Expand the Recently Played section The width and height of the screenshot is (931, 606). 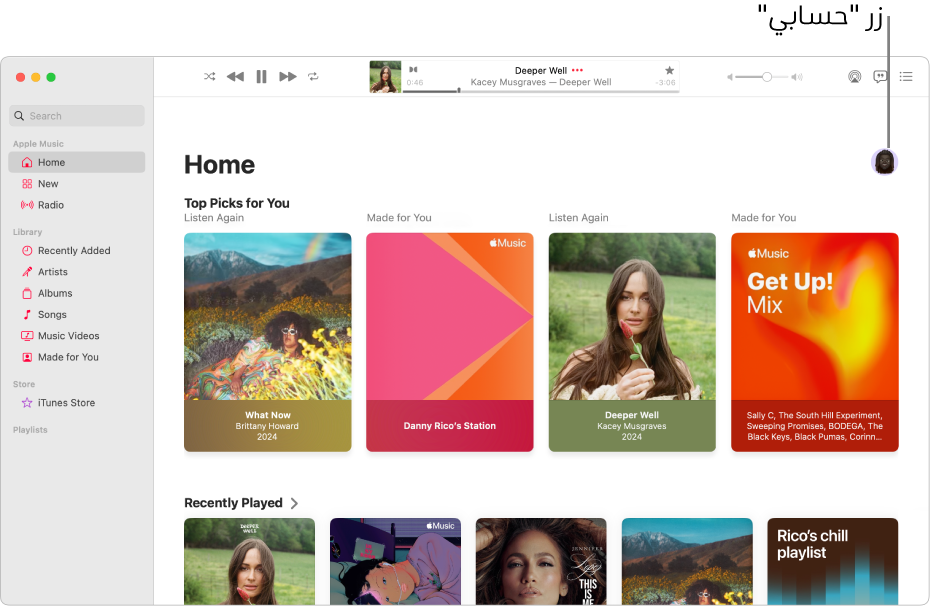pos(294,503)
